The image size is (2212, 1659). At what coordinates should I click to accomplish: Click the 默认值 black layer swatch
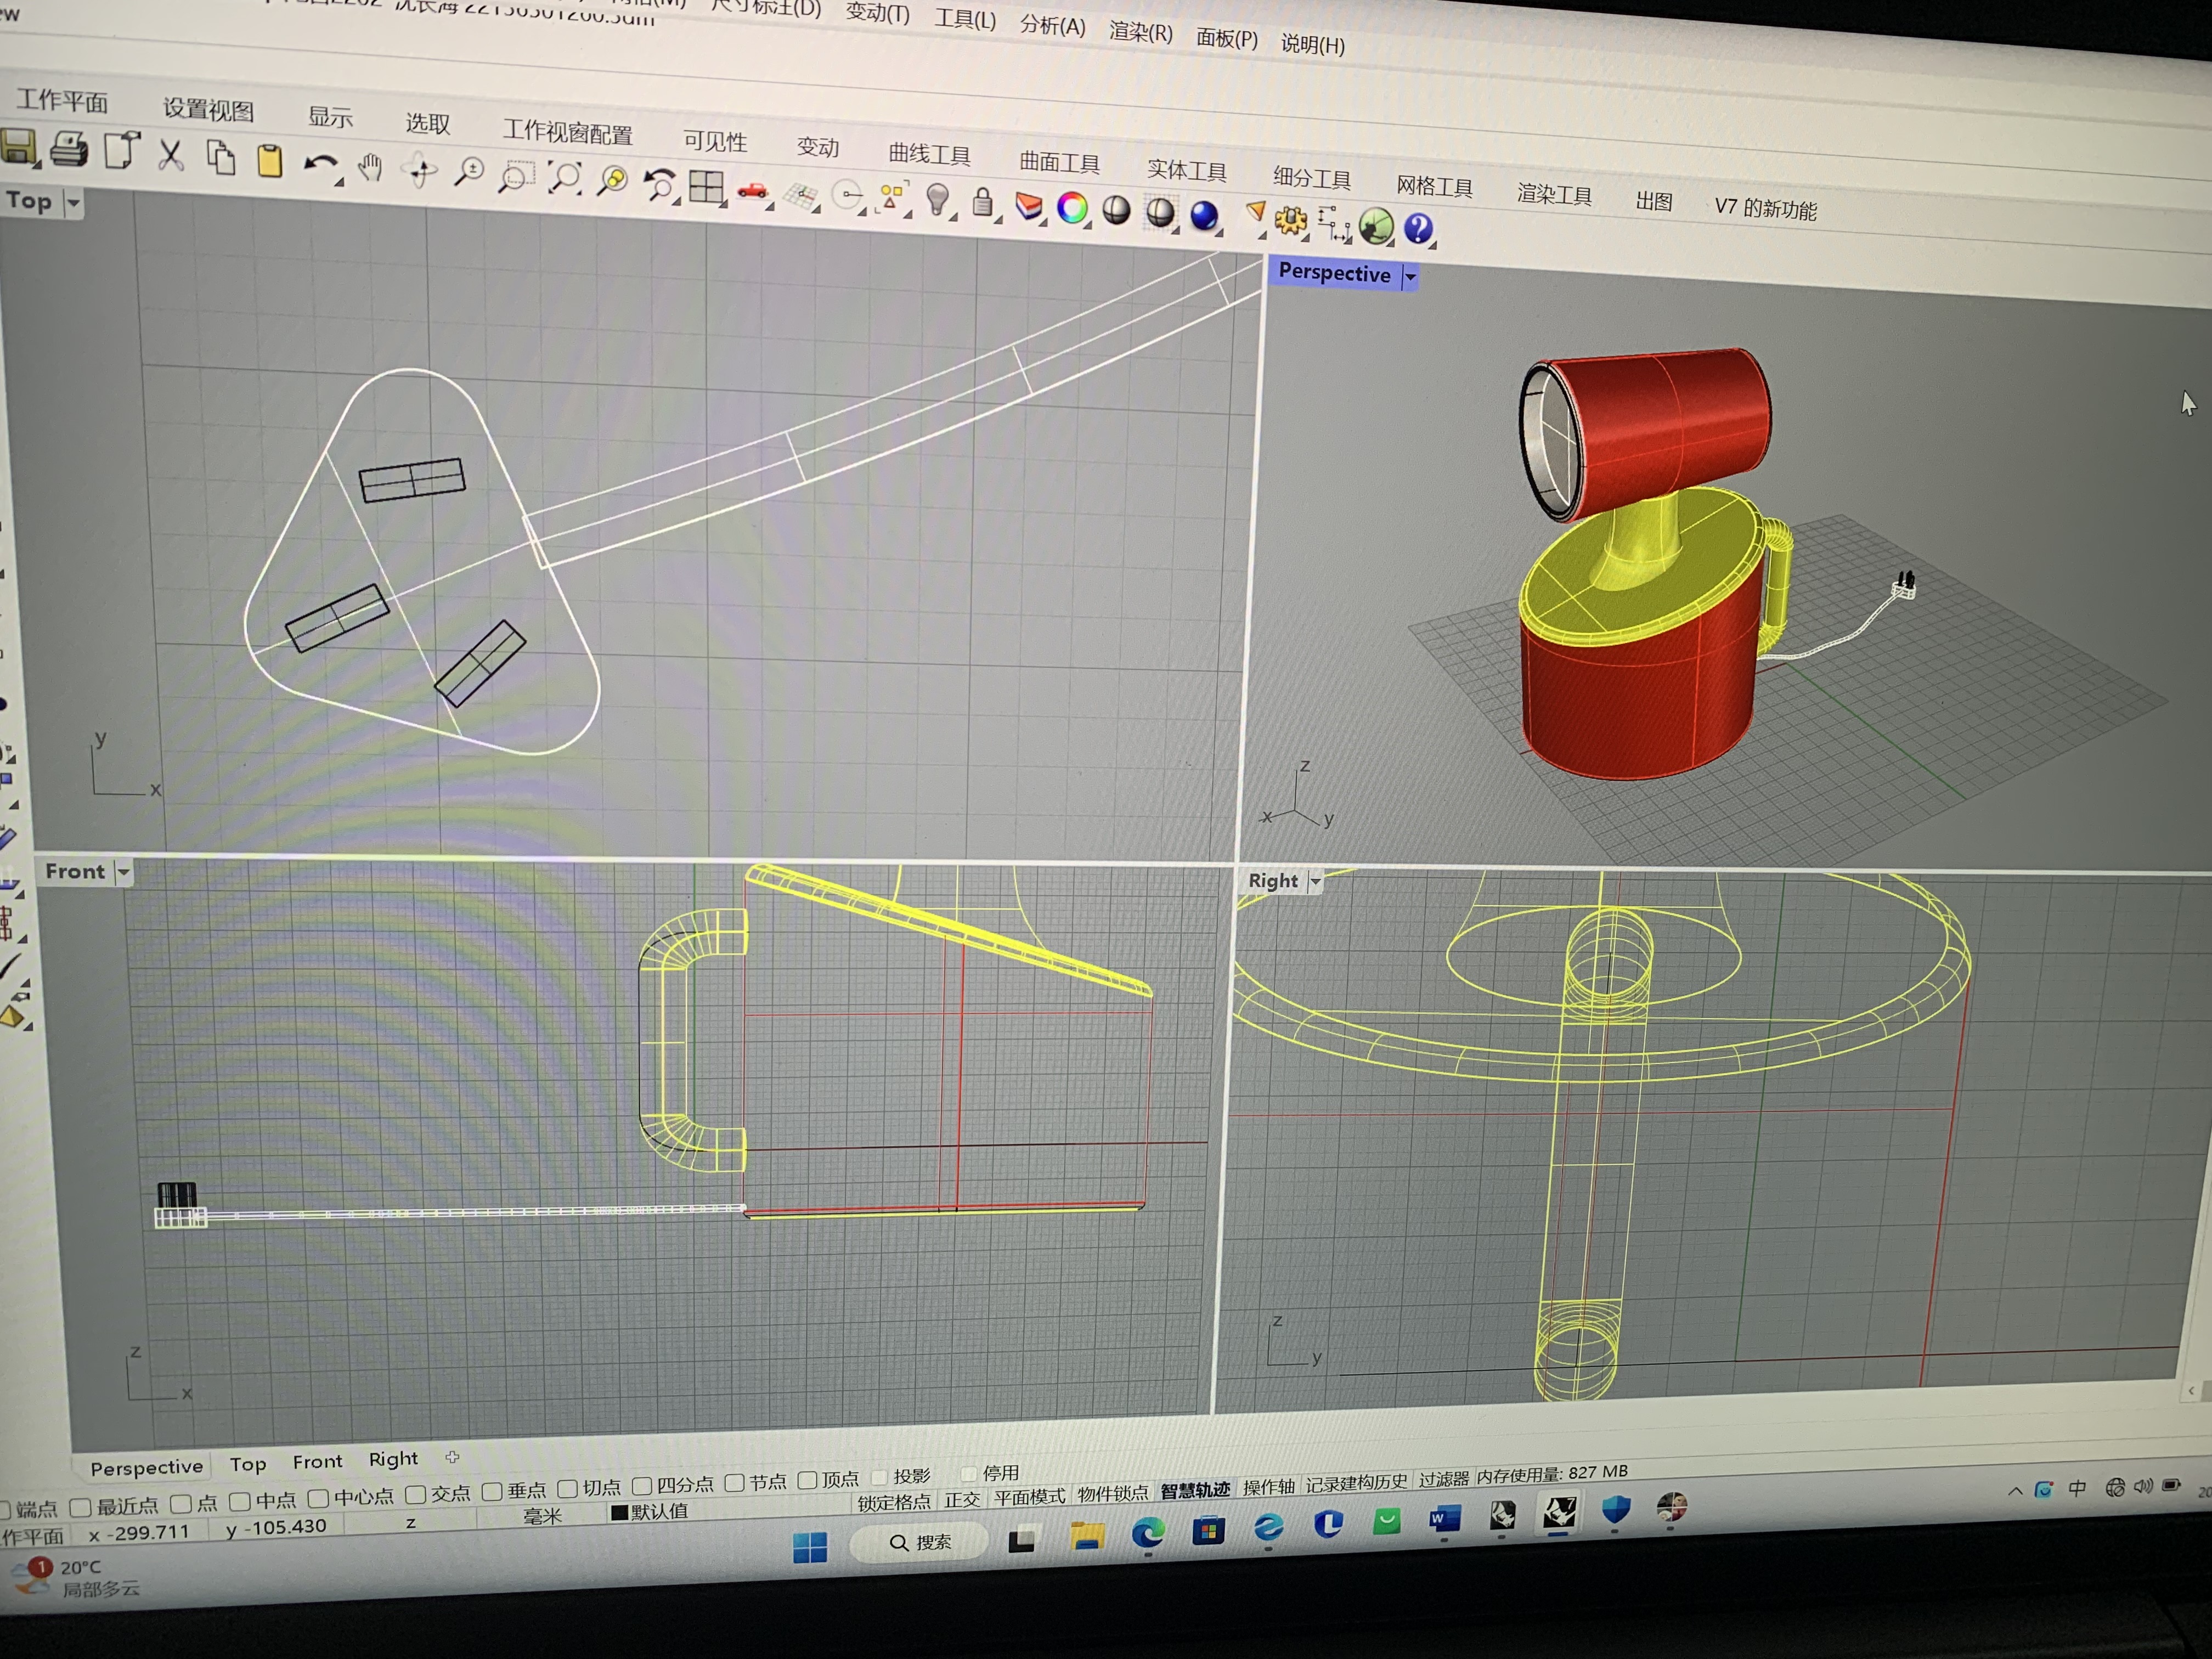tap(619, 1512)
